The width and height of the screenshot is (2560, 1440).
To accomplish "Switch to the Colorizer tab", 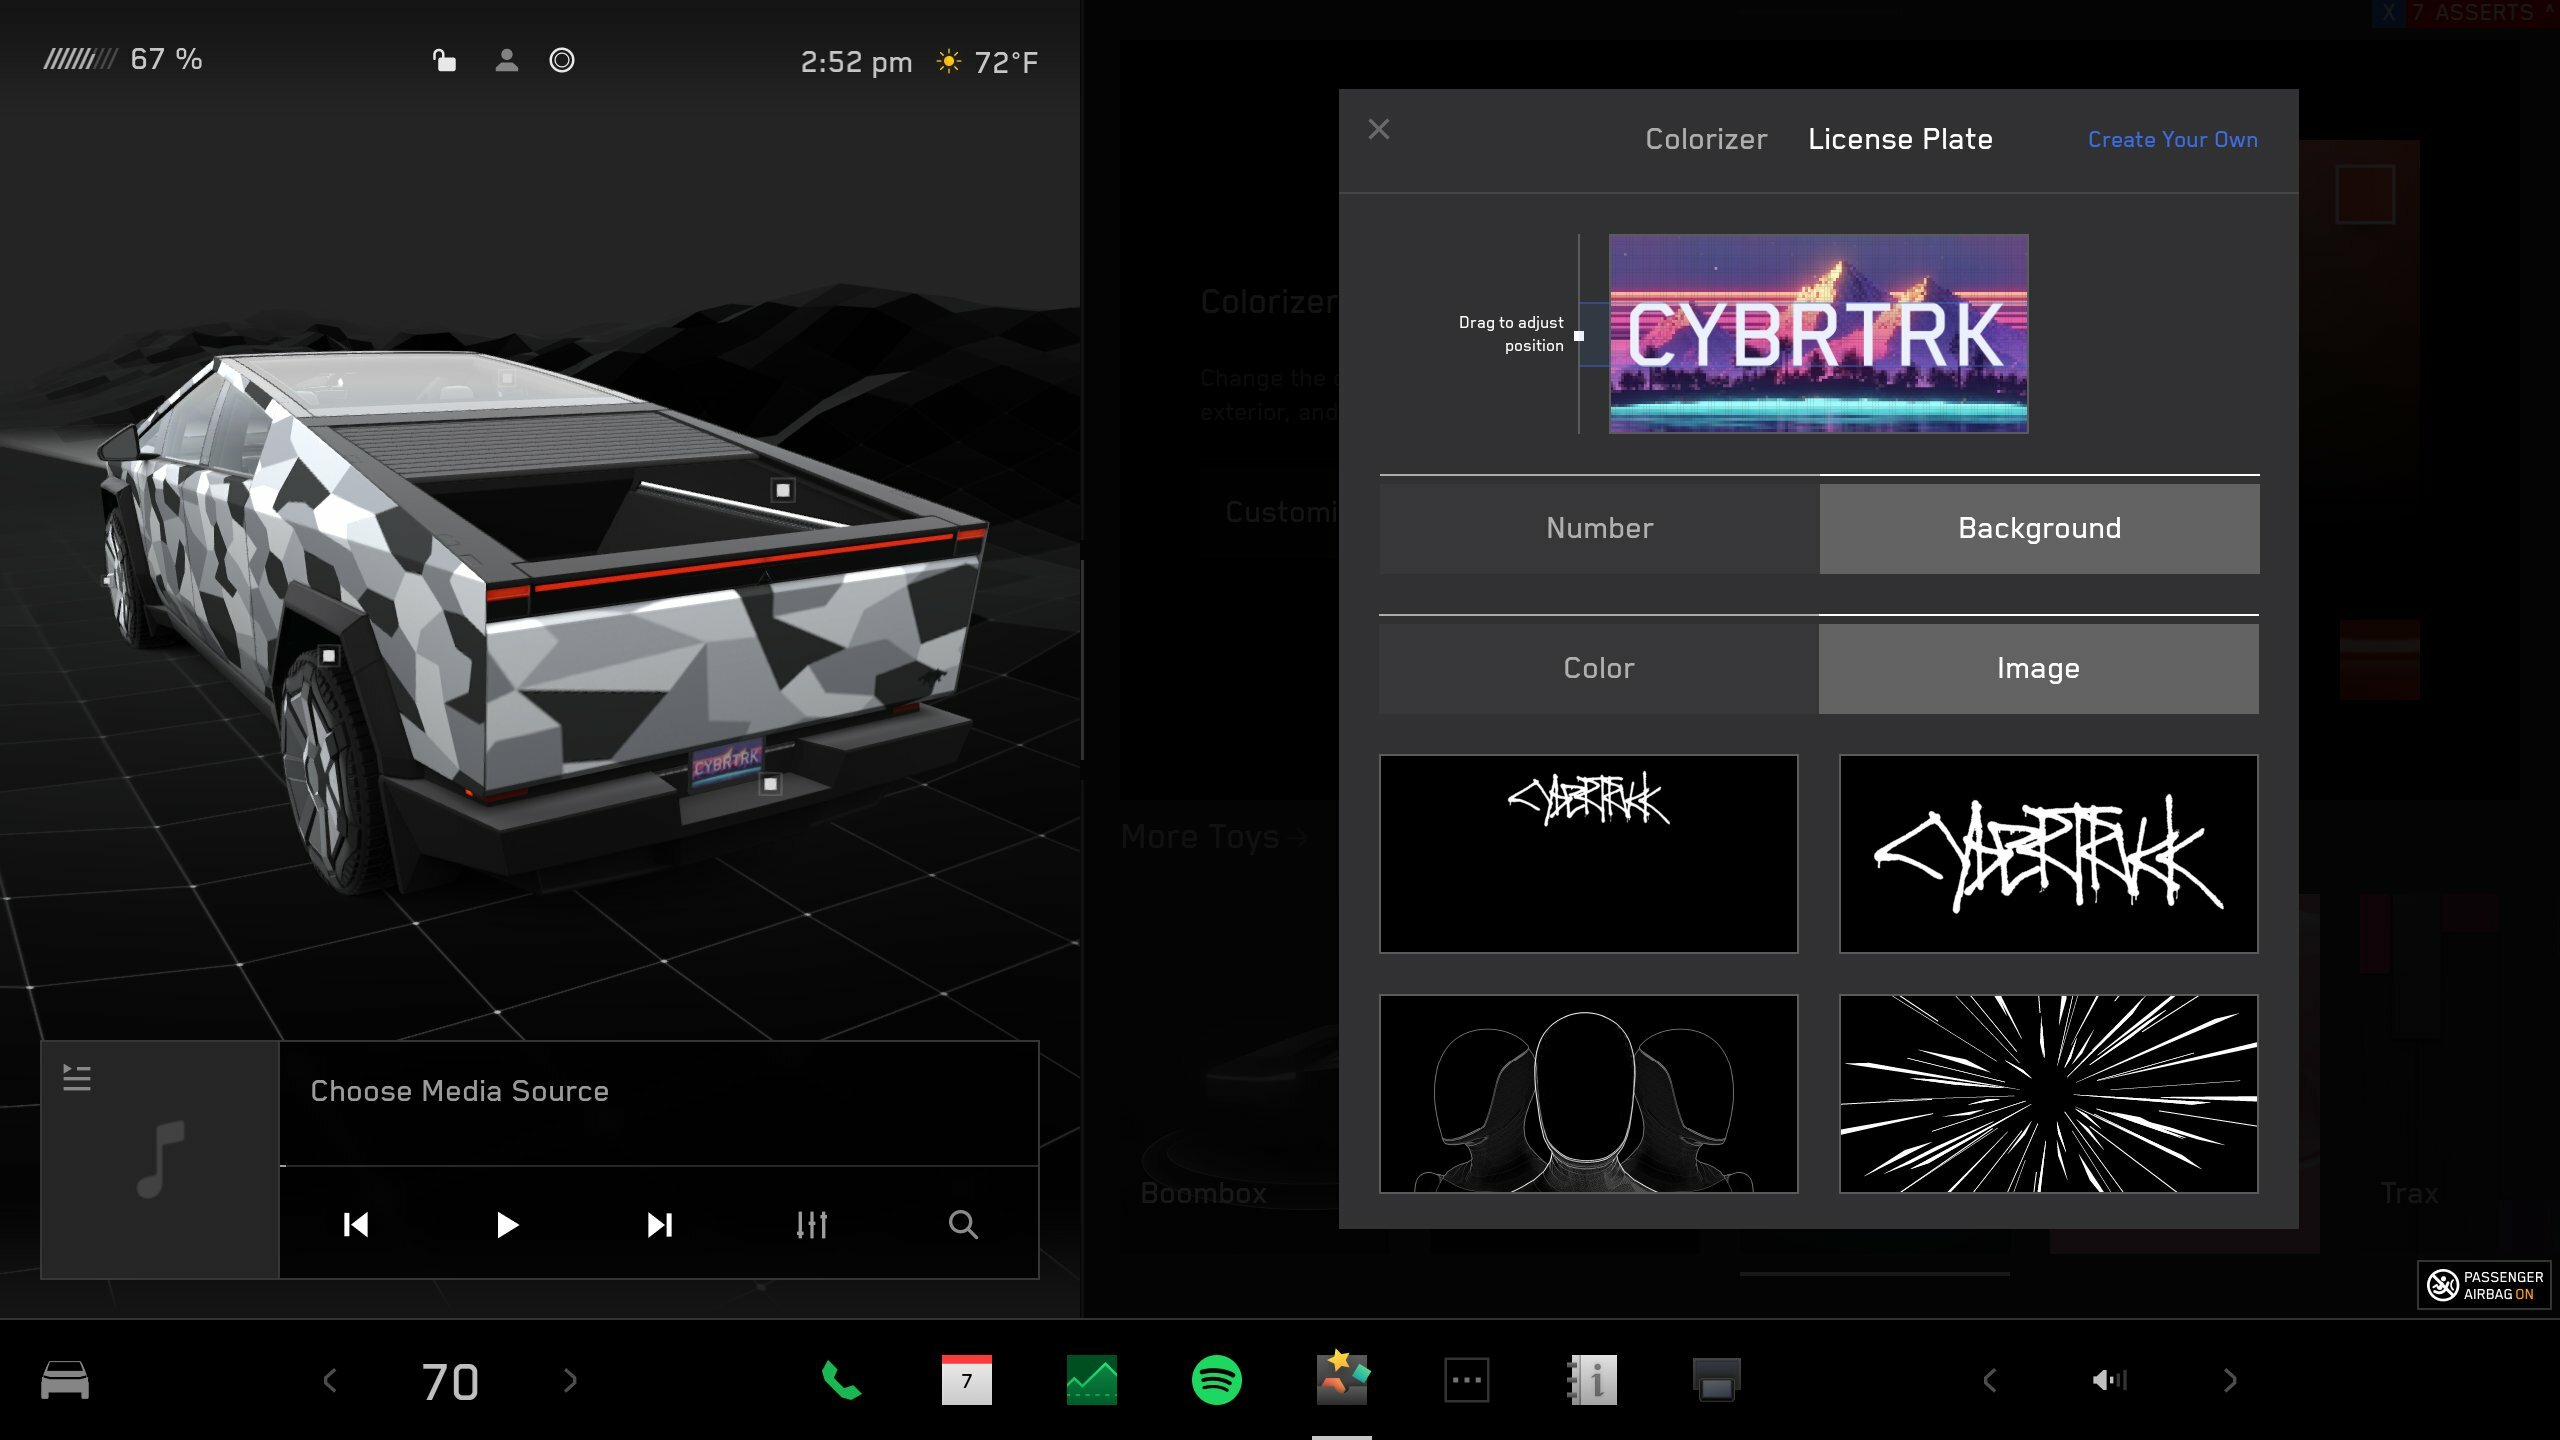I will coord(1705,139).
